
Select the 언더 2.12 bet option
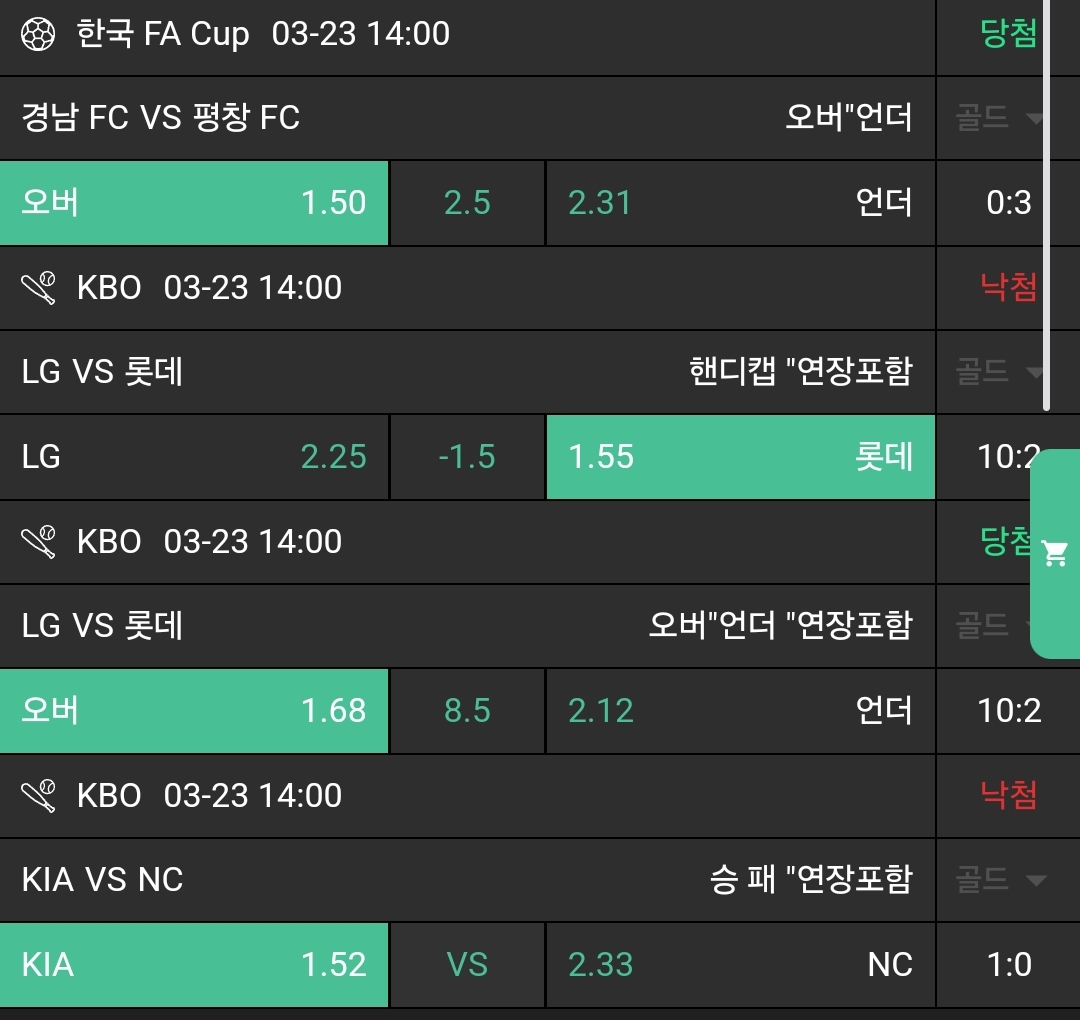point(740,711)
